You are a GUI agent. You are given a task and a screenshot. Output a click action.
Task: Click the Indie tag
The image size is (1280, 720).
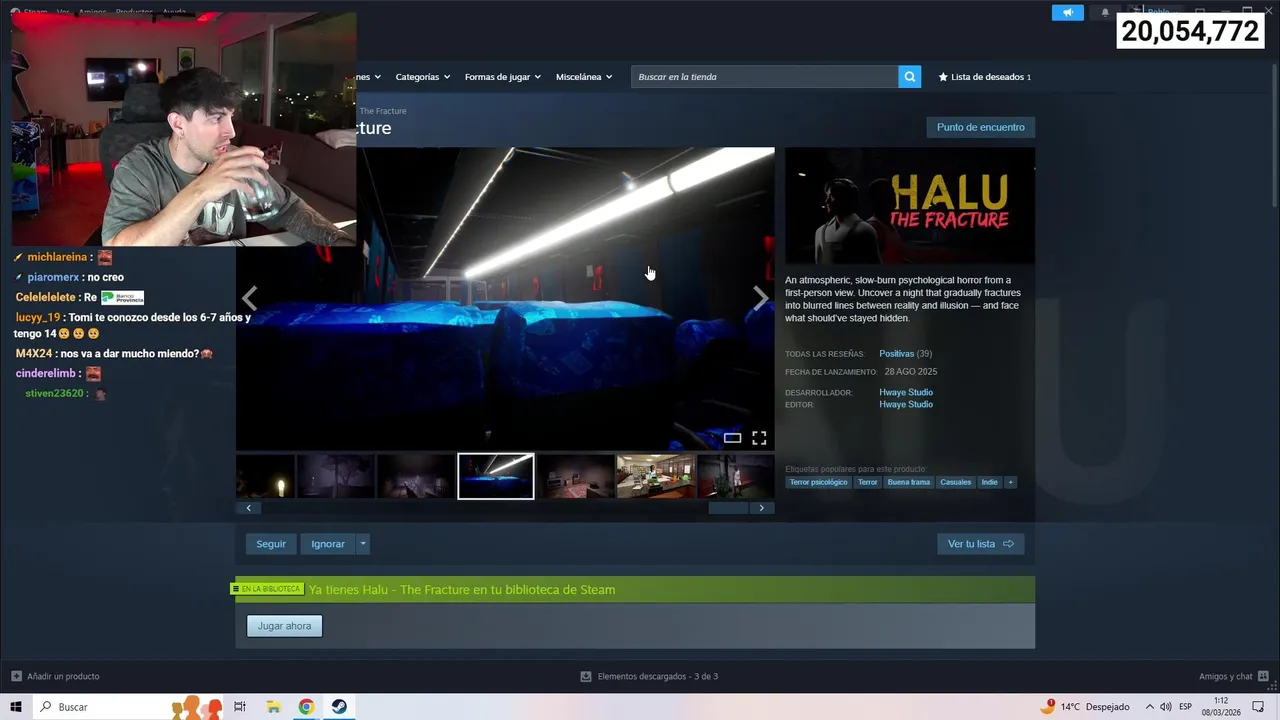point(989,482)
